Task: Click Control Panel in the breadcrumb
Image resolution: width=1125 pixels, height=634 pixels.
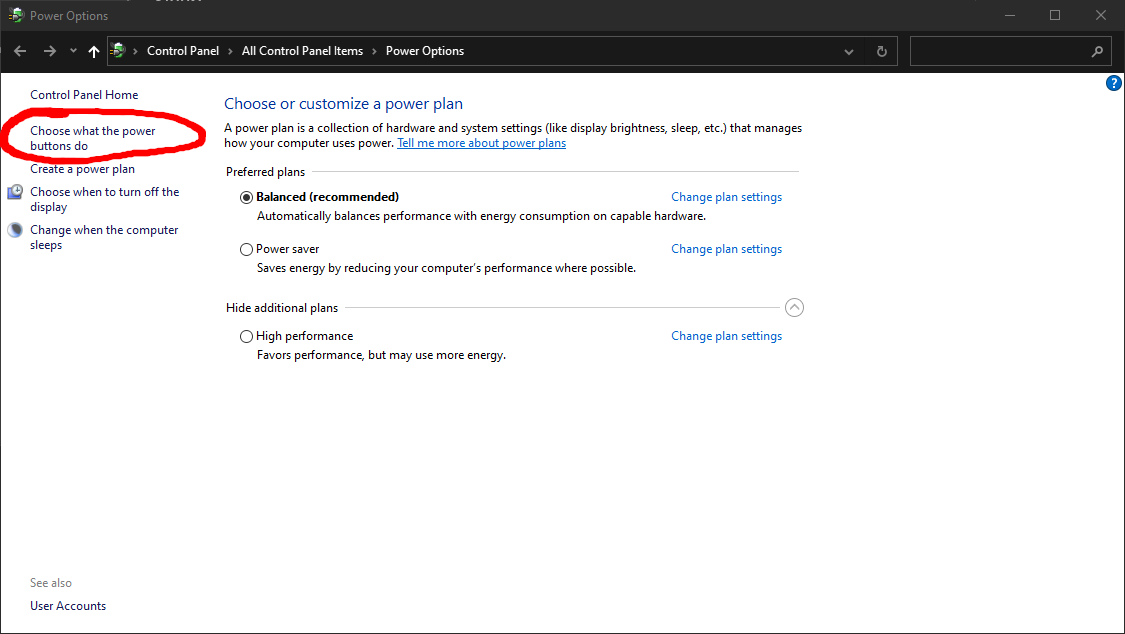Action: tap(183, 51)
